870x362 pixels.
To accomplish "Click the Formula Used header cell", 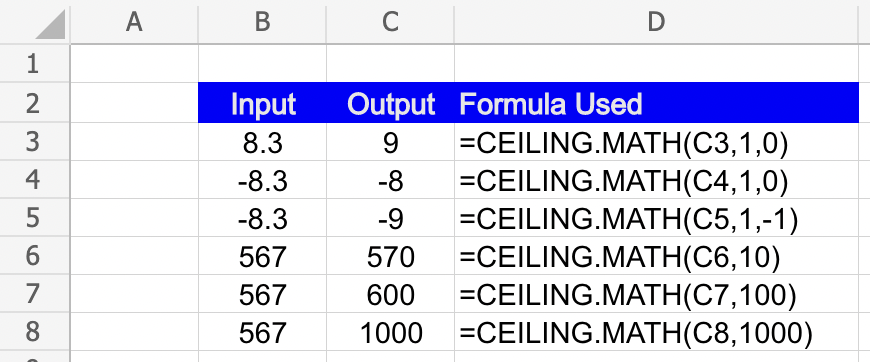I will coord(656,103).
